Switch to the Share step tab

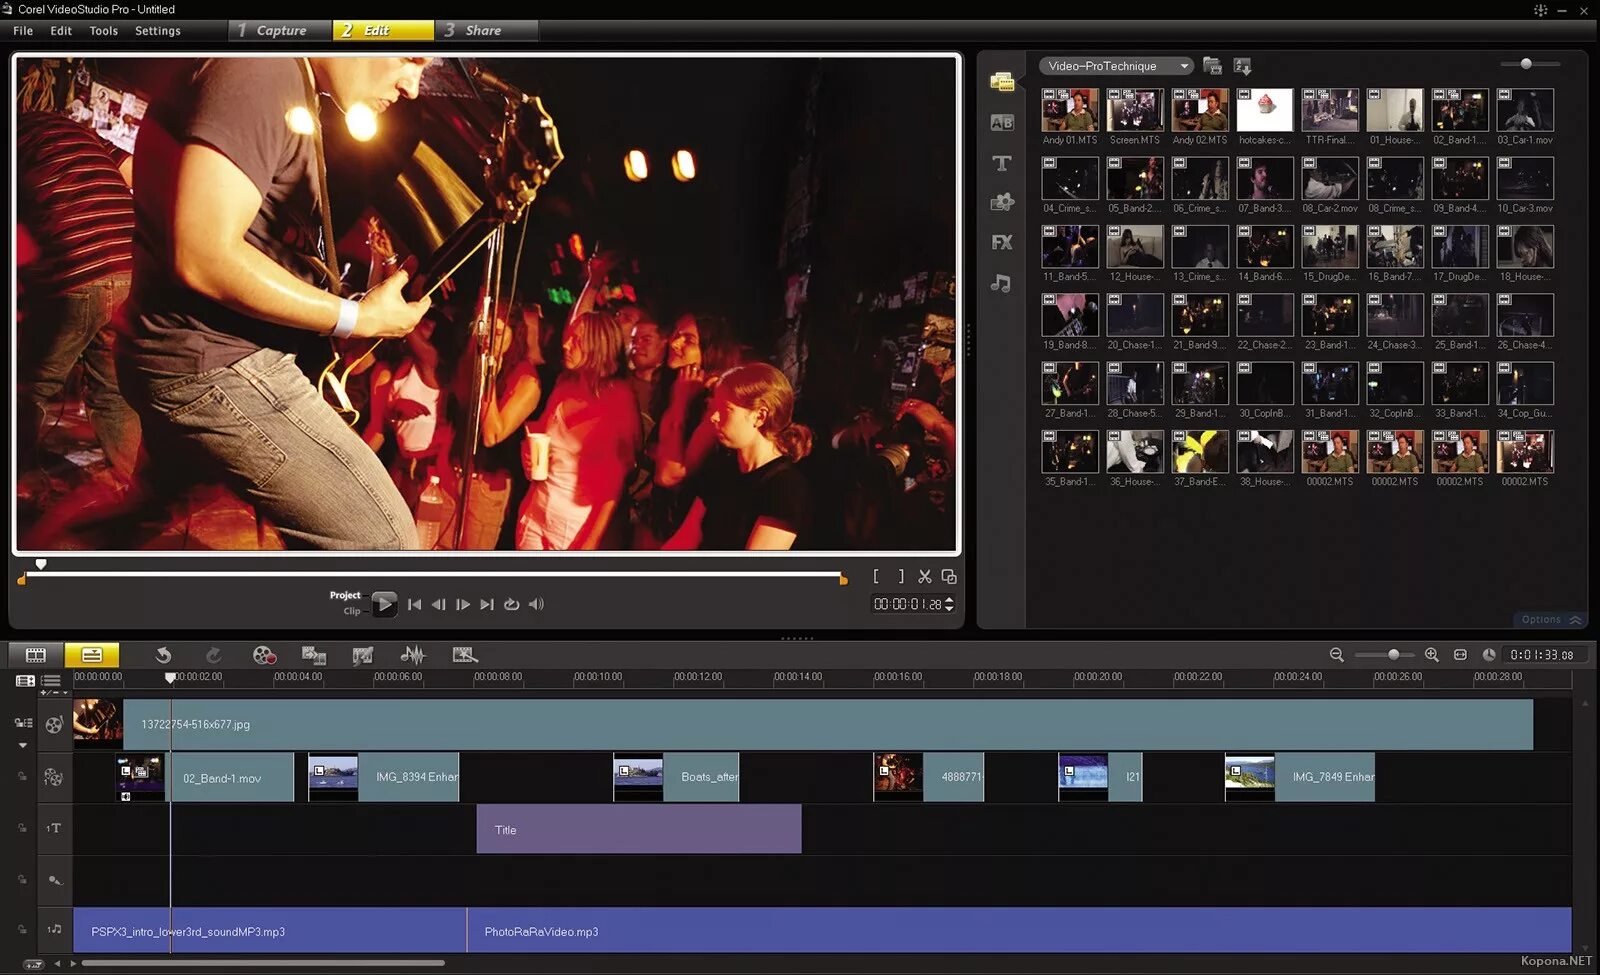click(486, 31)
